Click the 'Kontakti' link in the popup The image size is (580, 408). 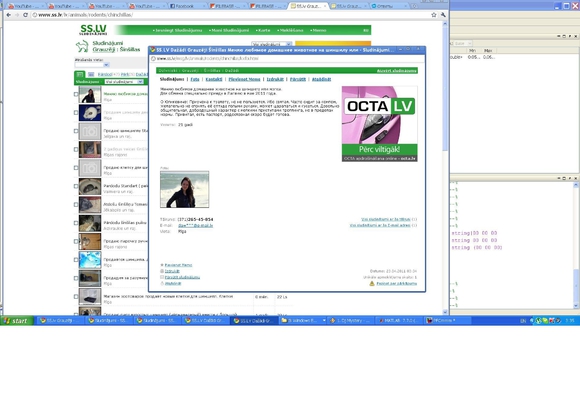(x=214, y=79)
